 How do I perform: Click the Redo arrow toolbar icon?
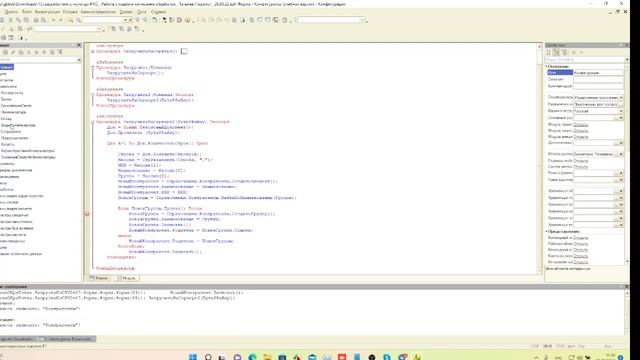point(60,20)
